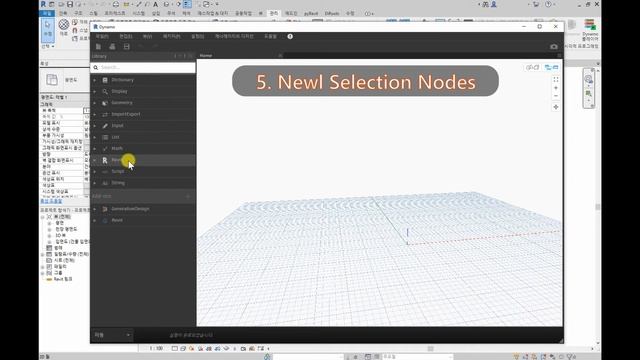Viewport: 640px width, 360px height.
Task: Click the add-ons plus button in Dynamo library
Action: tap(188, 196)
